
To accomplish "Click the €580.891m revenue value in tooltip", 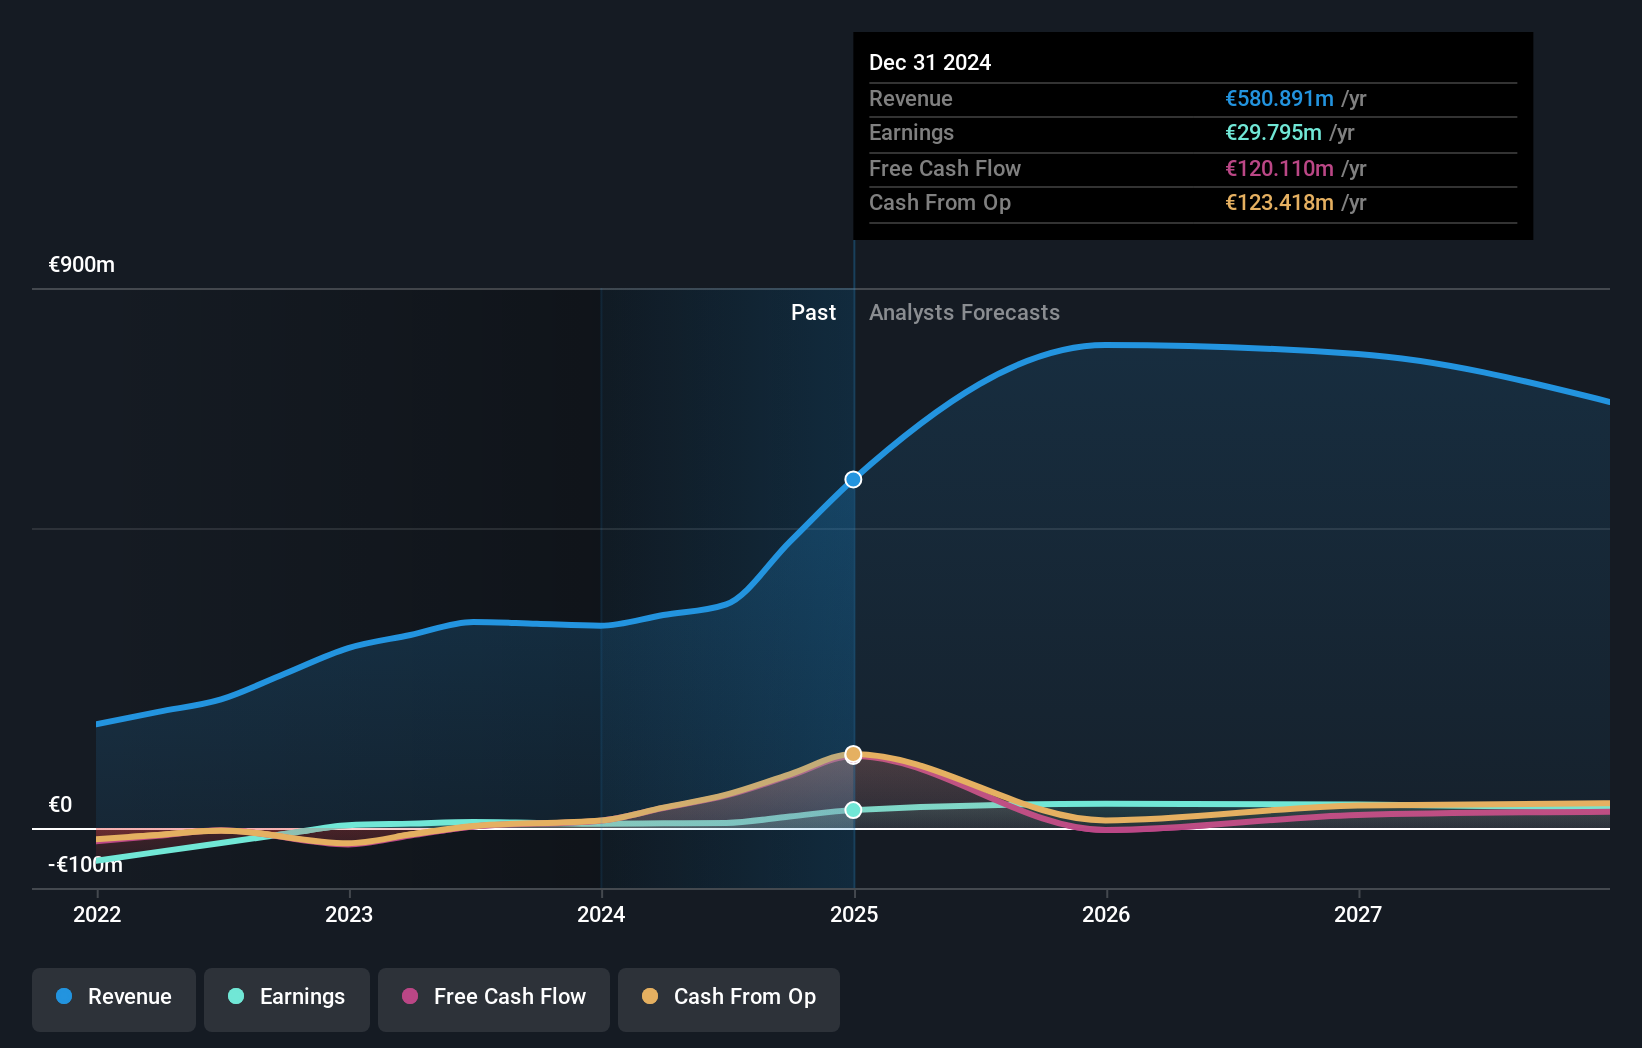I will pos(1279,99).
